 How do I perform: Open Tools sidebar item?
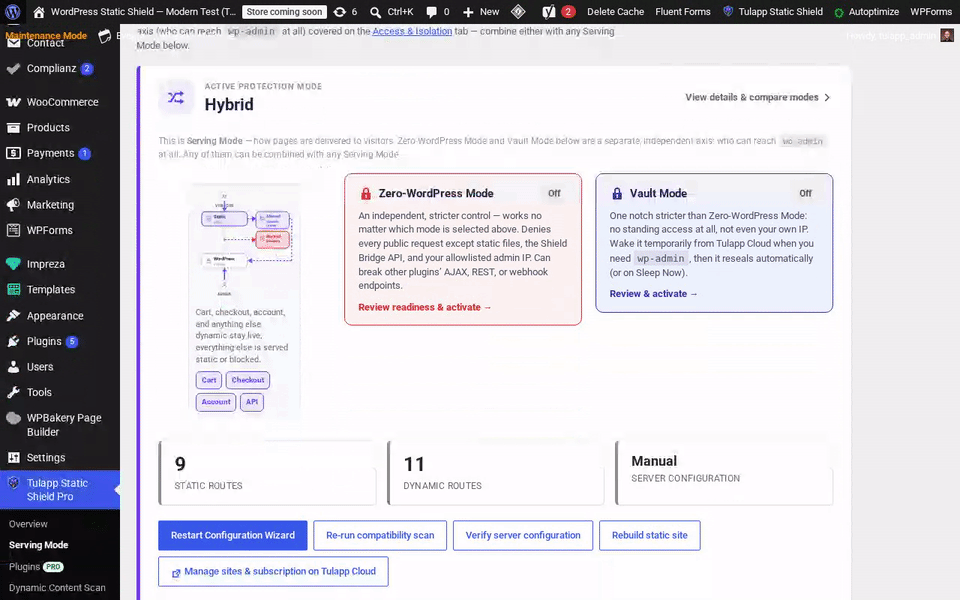(x=60, y=392)
